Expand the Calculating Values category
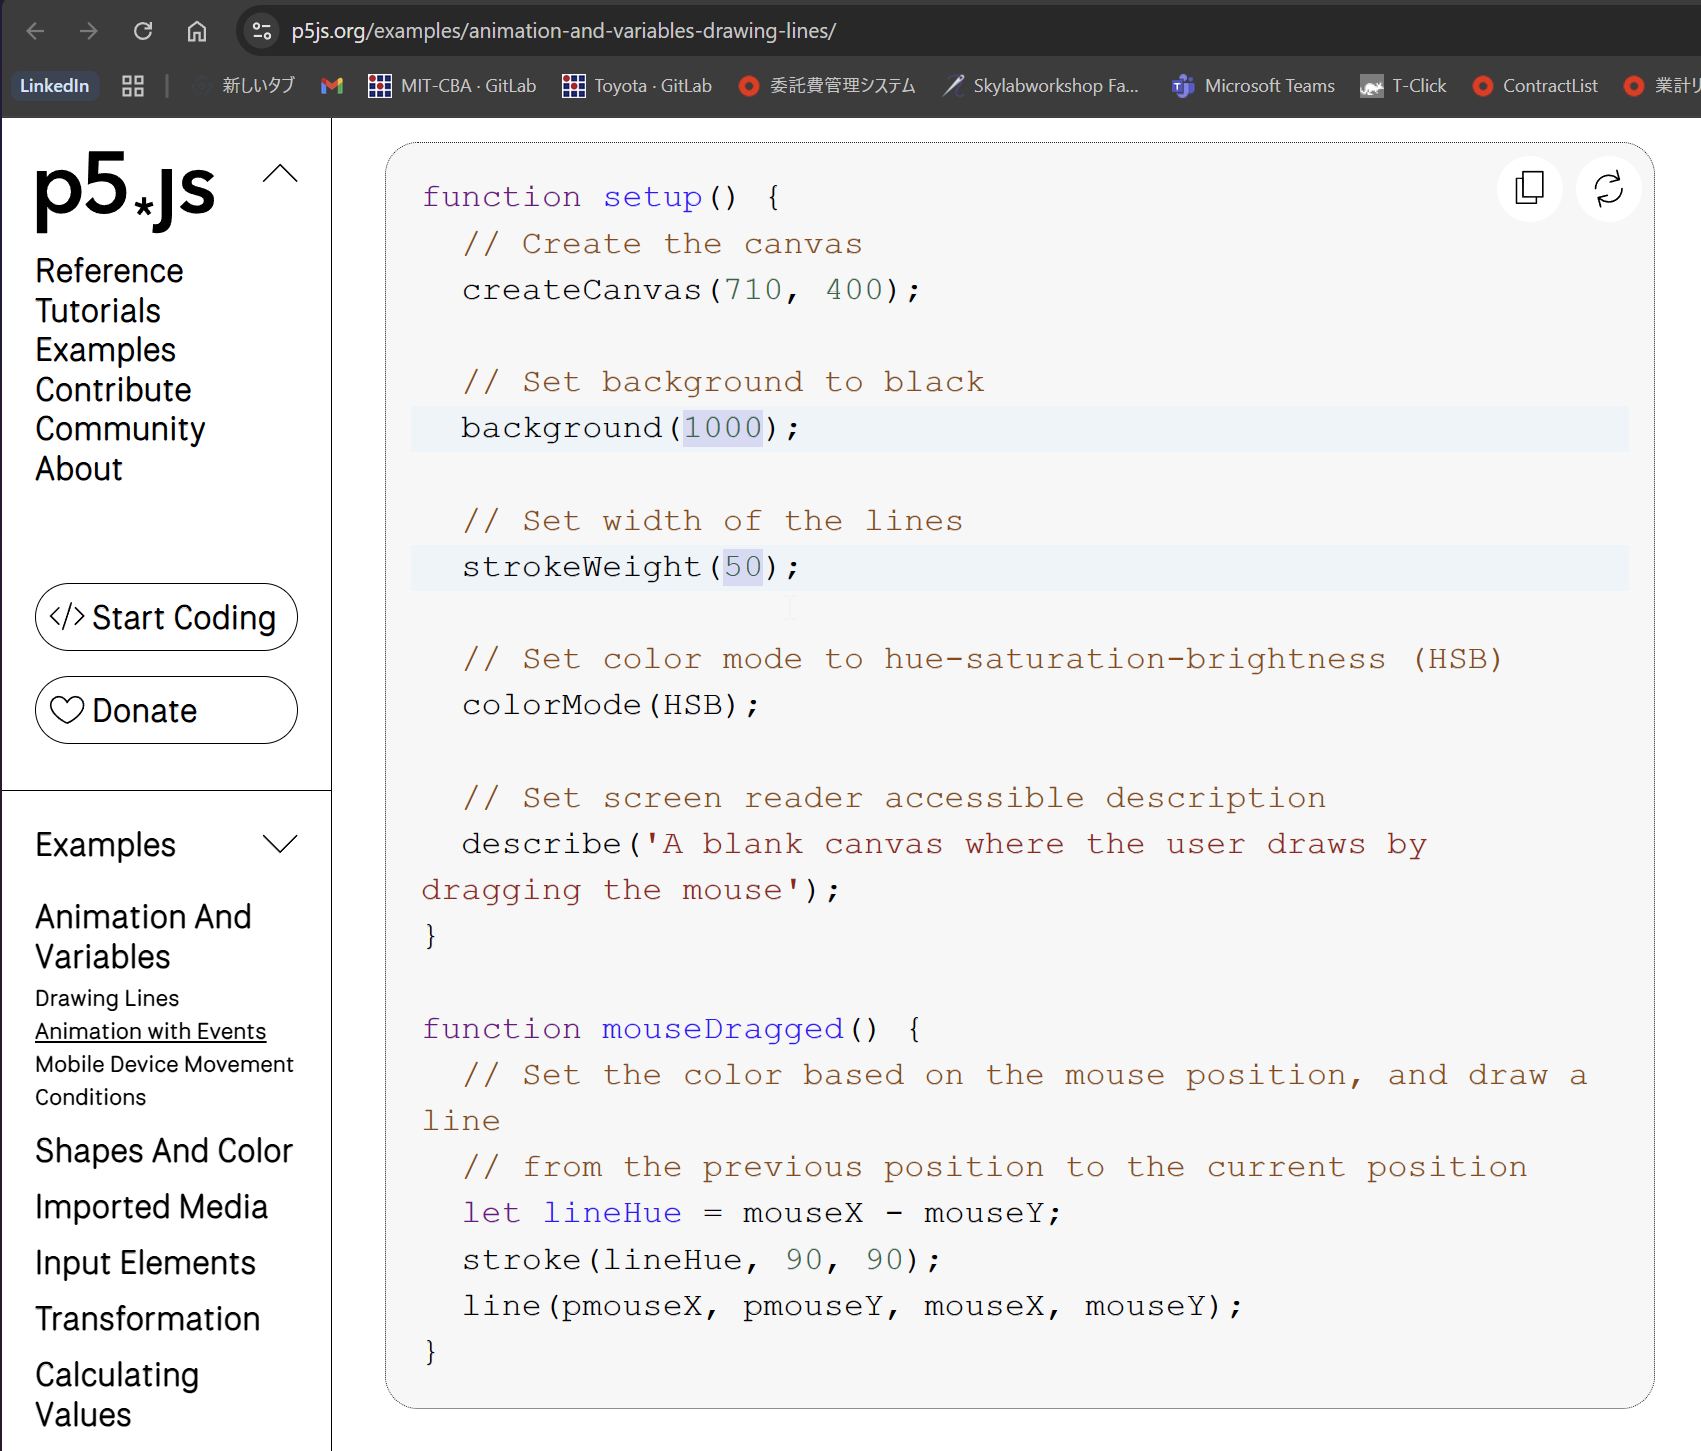 click(x=117, y=1395)
